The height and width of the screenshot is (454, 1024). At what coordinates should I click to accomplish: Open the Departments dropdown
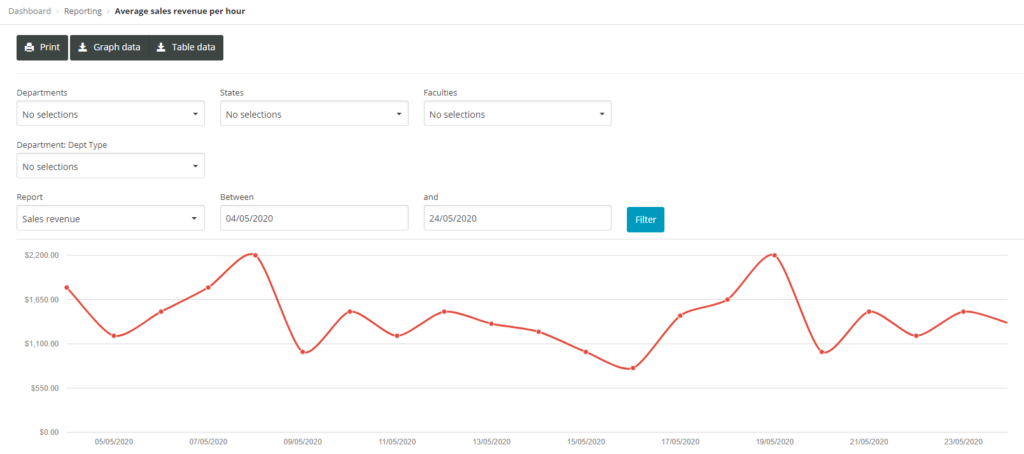coord(110,114)
